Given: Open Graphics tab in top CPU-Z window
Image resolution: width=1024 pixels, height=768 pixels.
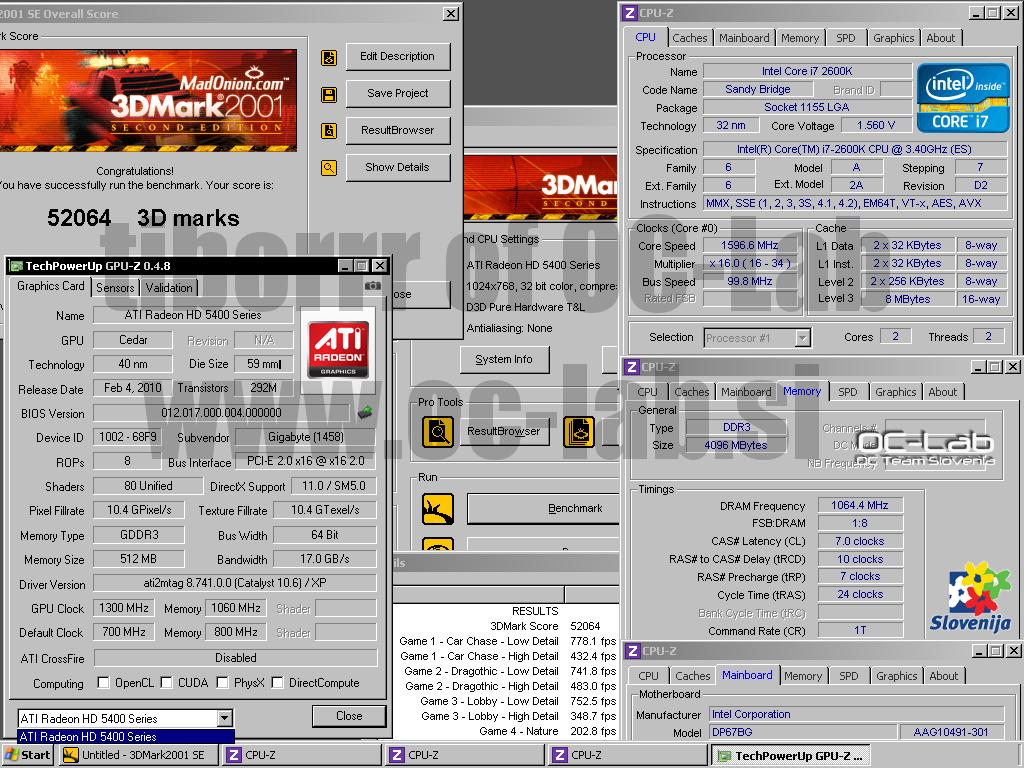Looking at the screenshot, I should point(893,38).
